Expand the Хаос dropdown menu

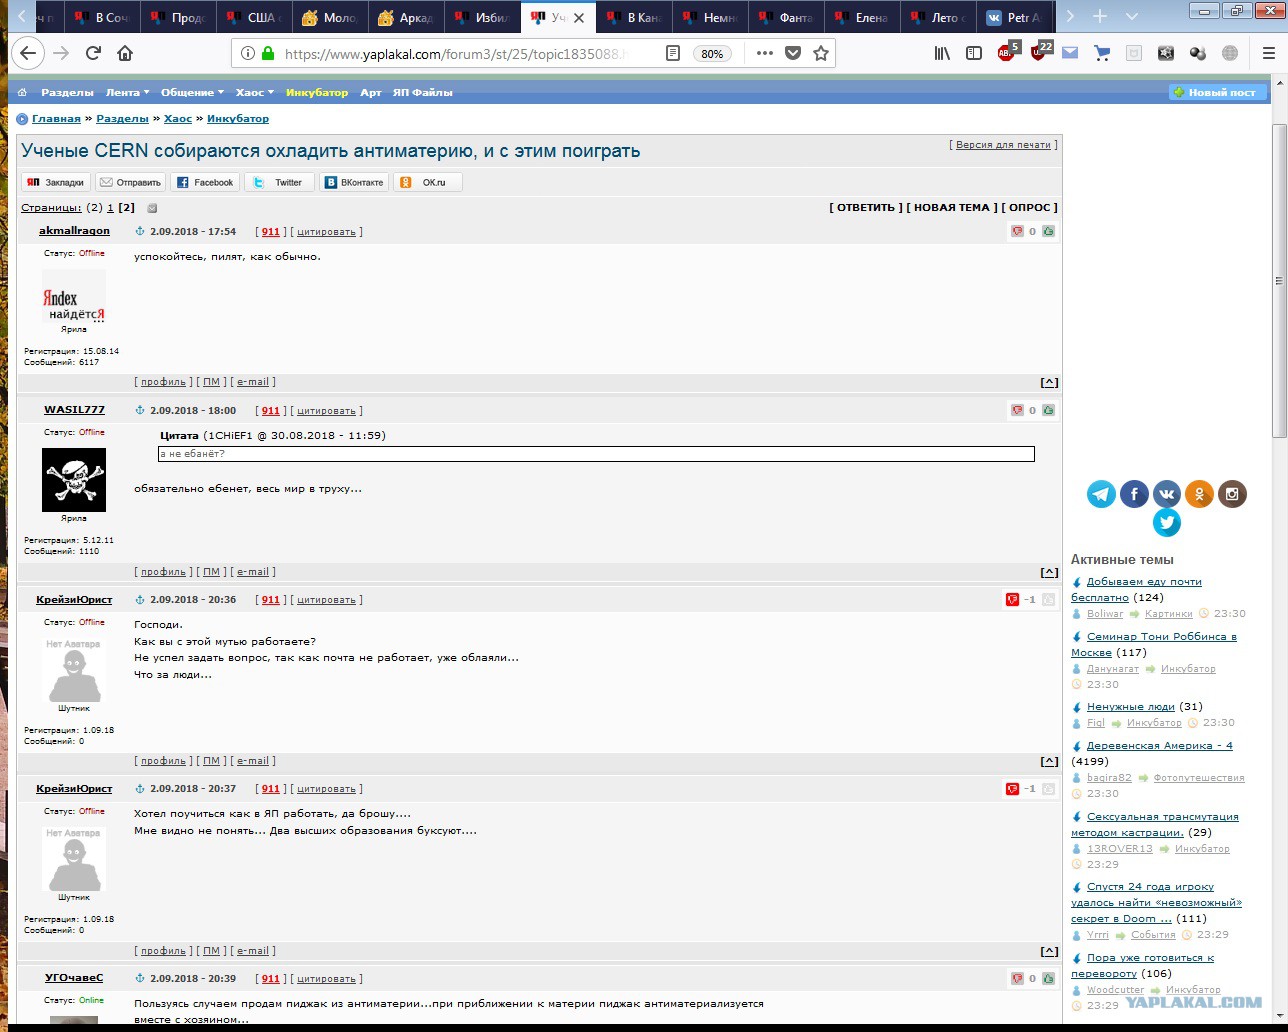[254, 92]
